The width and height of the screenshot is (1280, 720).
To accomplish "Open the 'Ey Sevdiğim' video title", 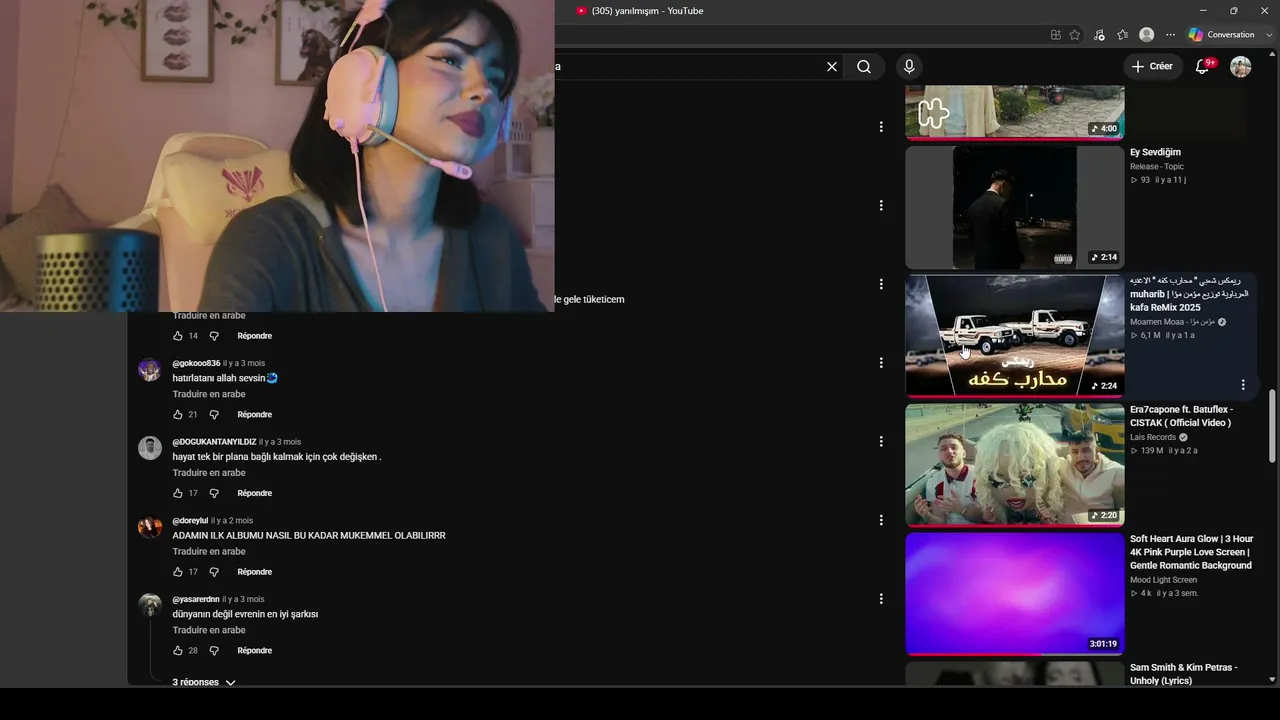I will (1155, 152).
